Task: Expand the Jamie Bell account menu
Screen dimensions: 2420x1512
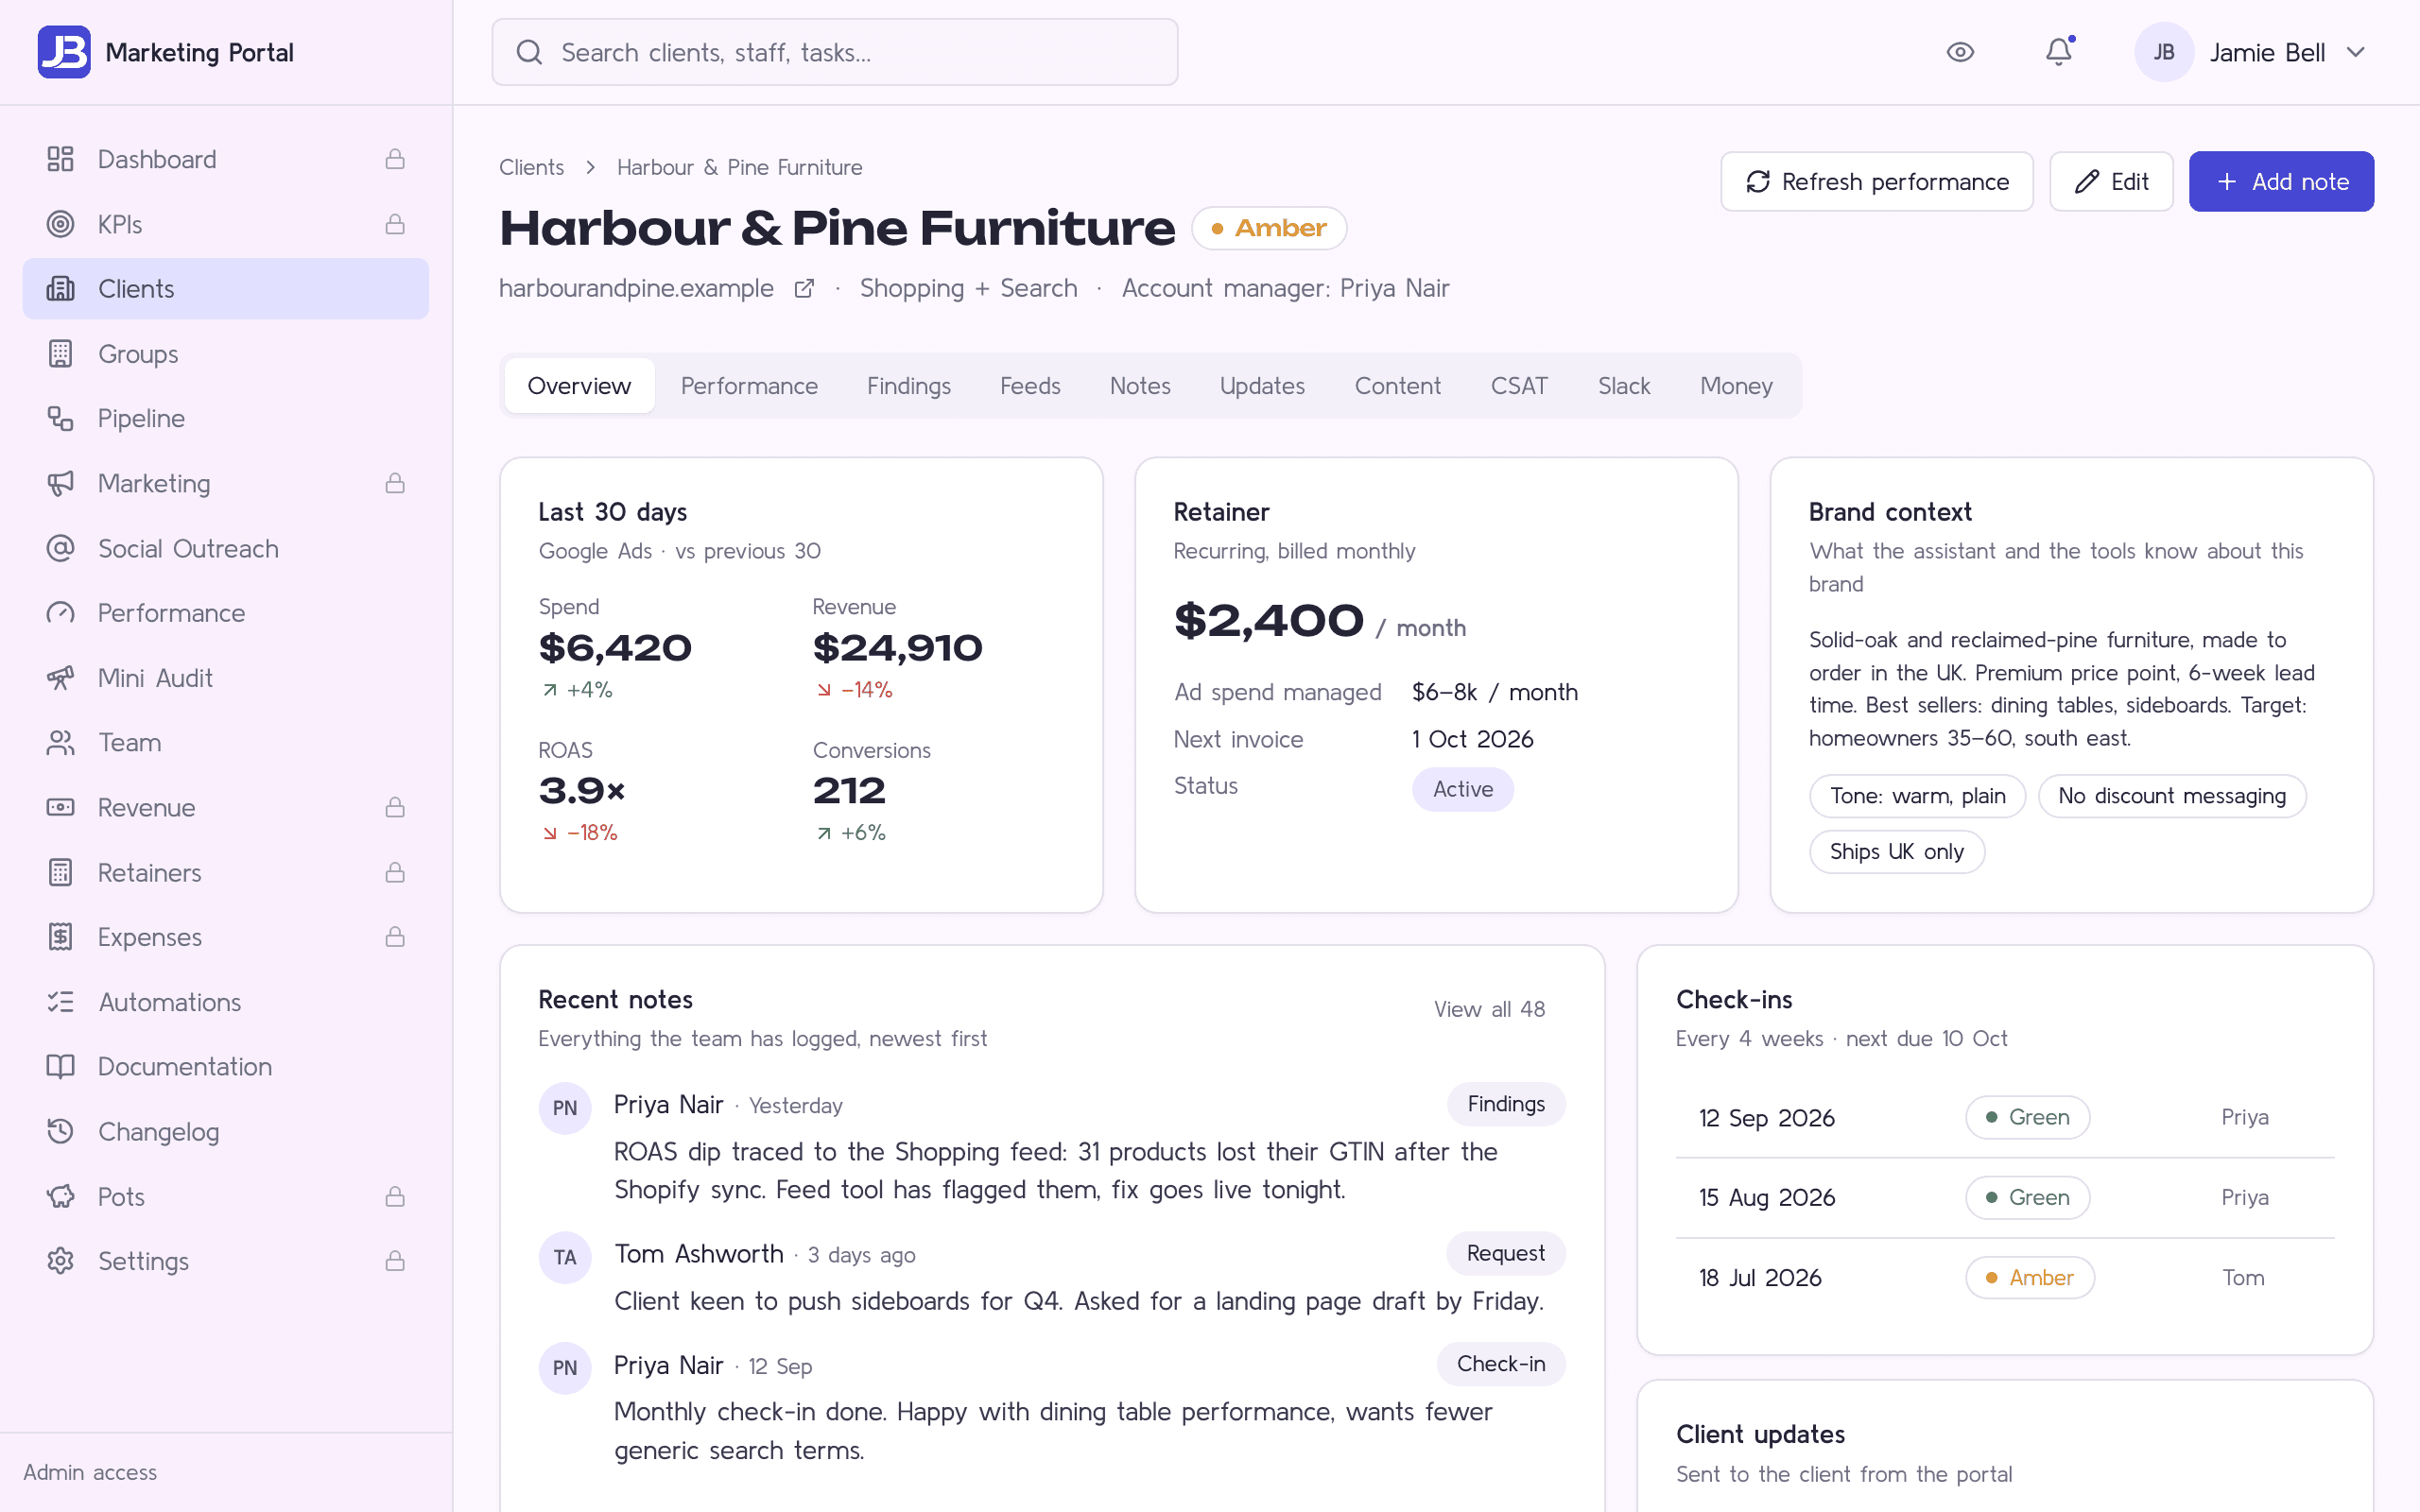Action: click(x=2253, y=52)
